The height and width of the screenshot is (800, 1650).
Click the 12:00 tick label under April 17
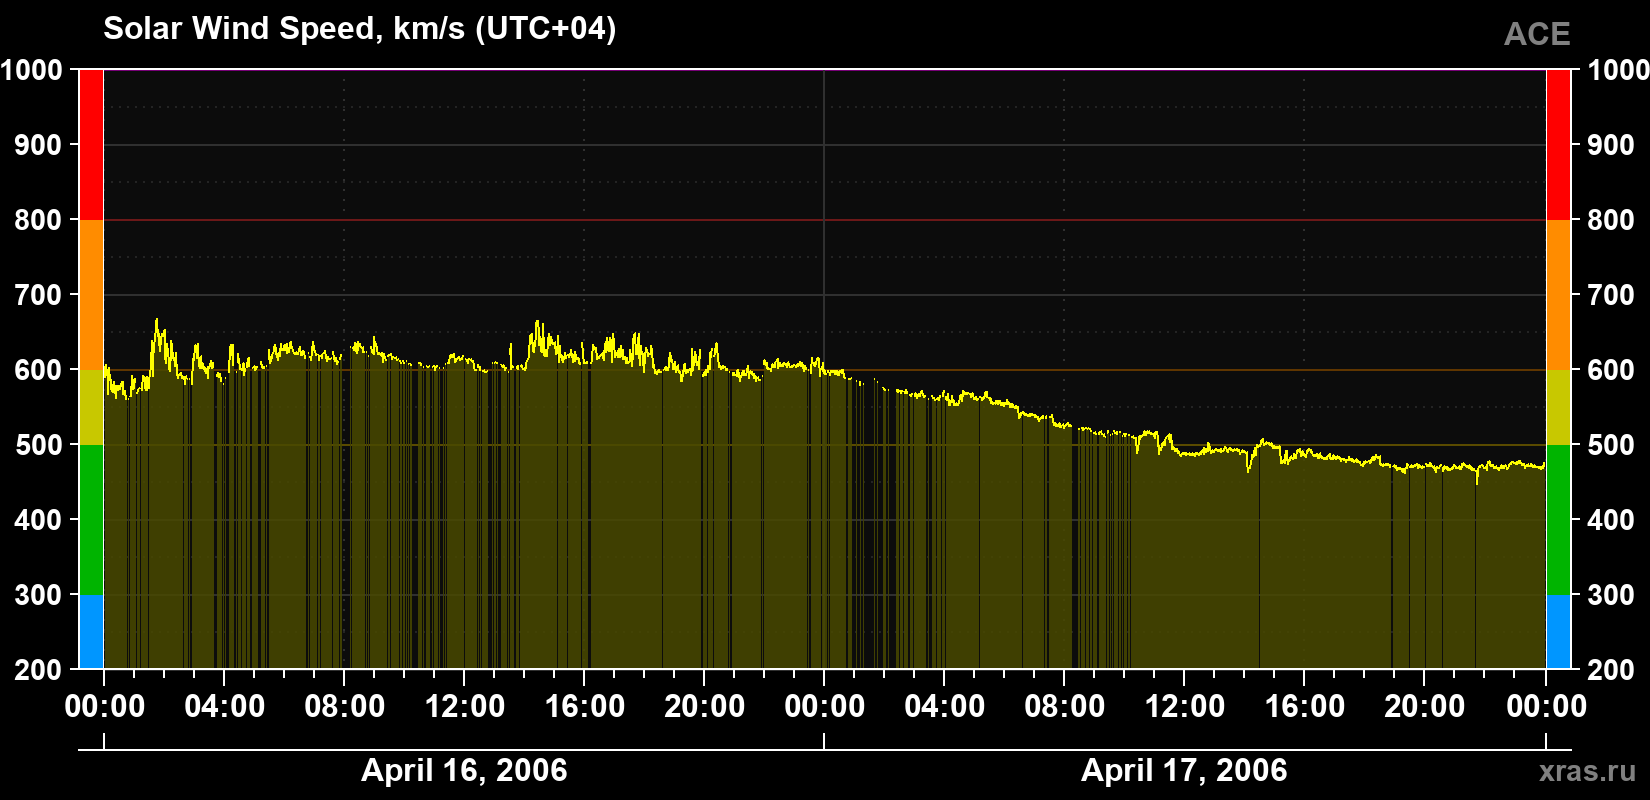[1185, 707]
